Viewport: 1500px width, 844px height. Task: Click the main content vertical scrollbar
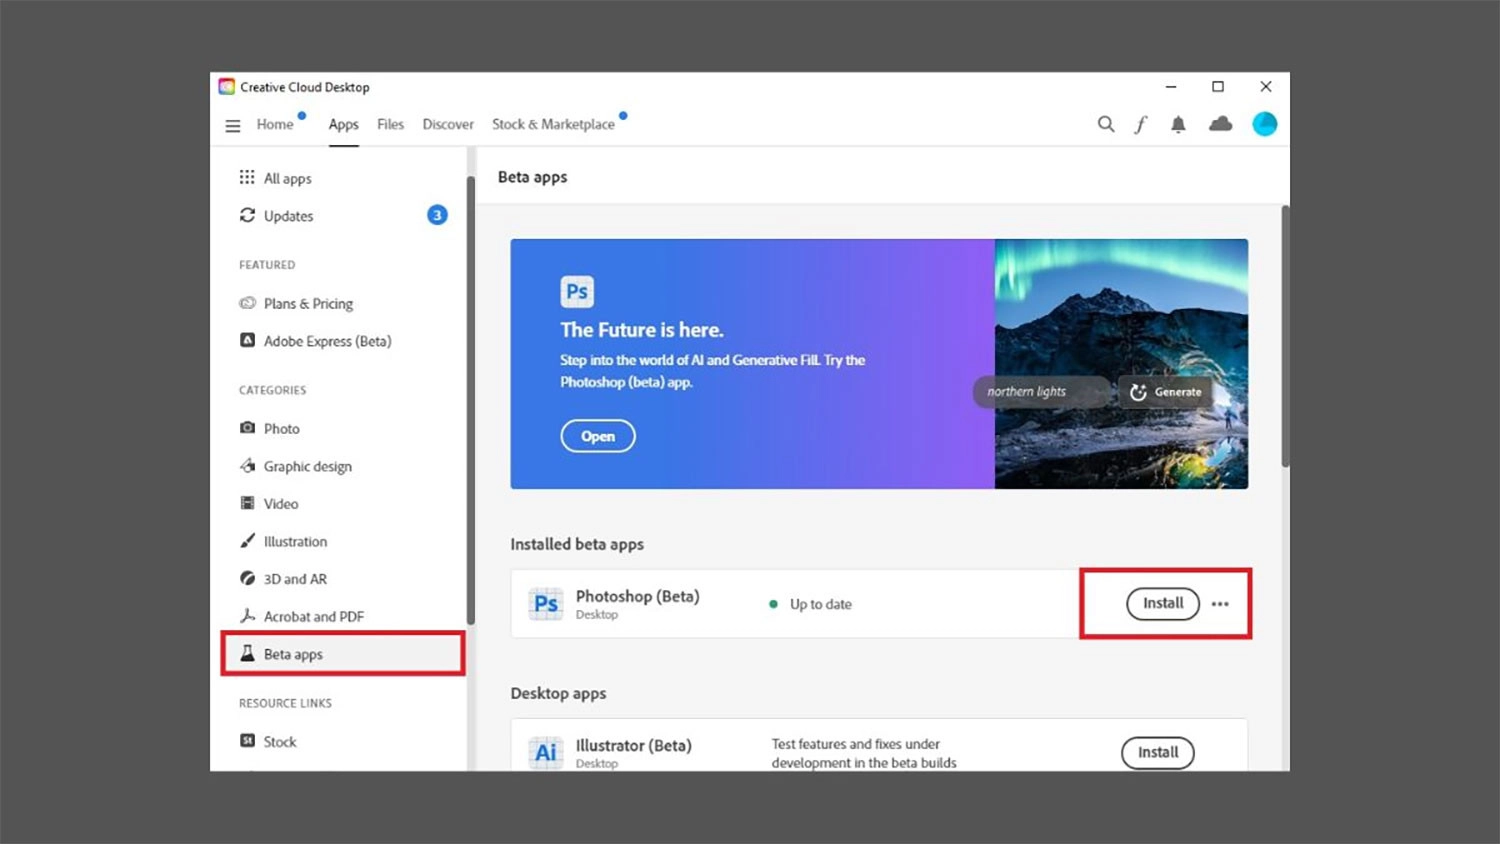[1285, 336]
